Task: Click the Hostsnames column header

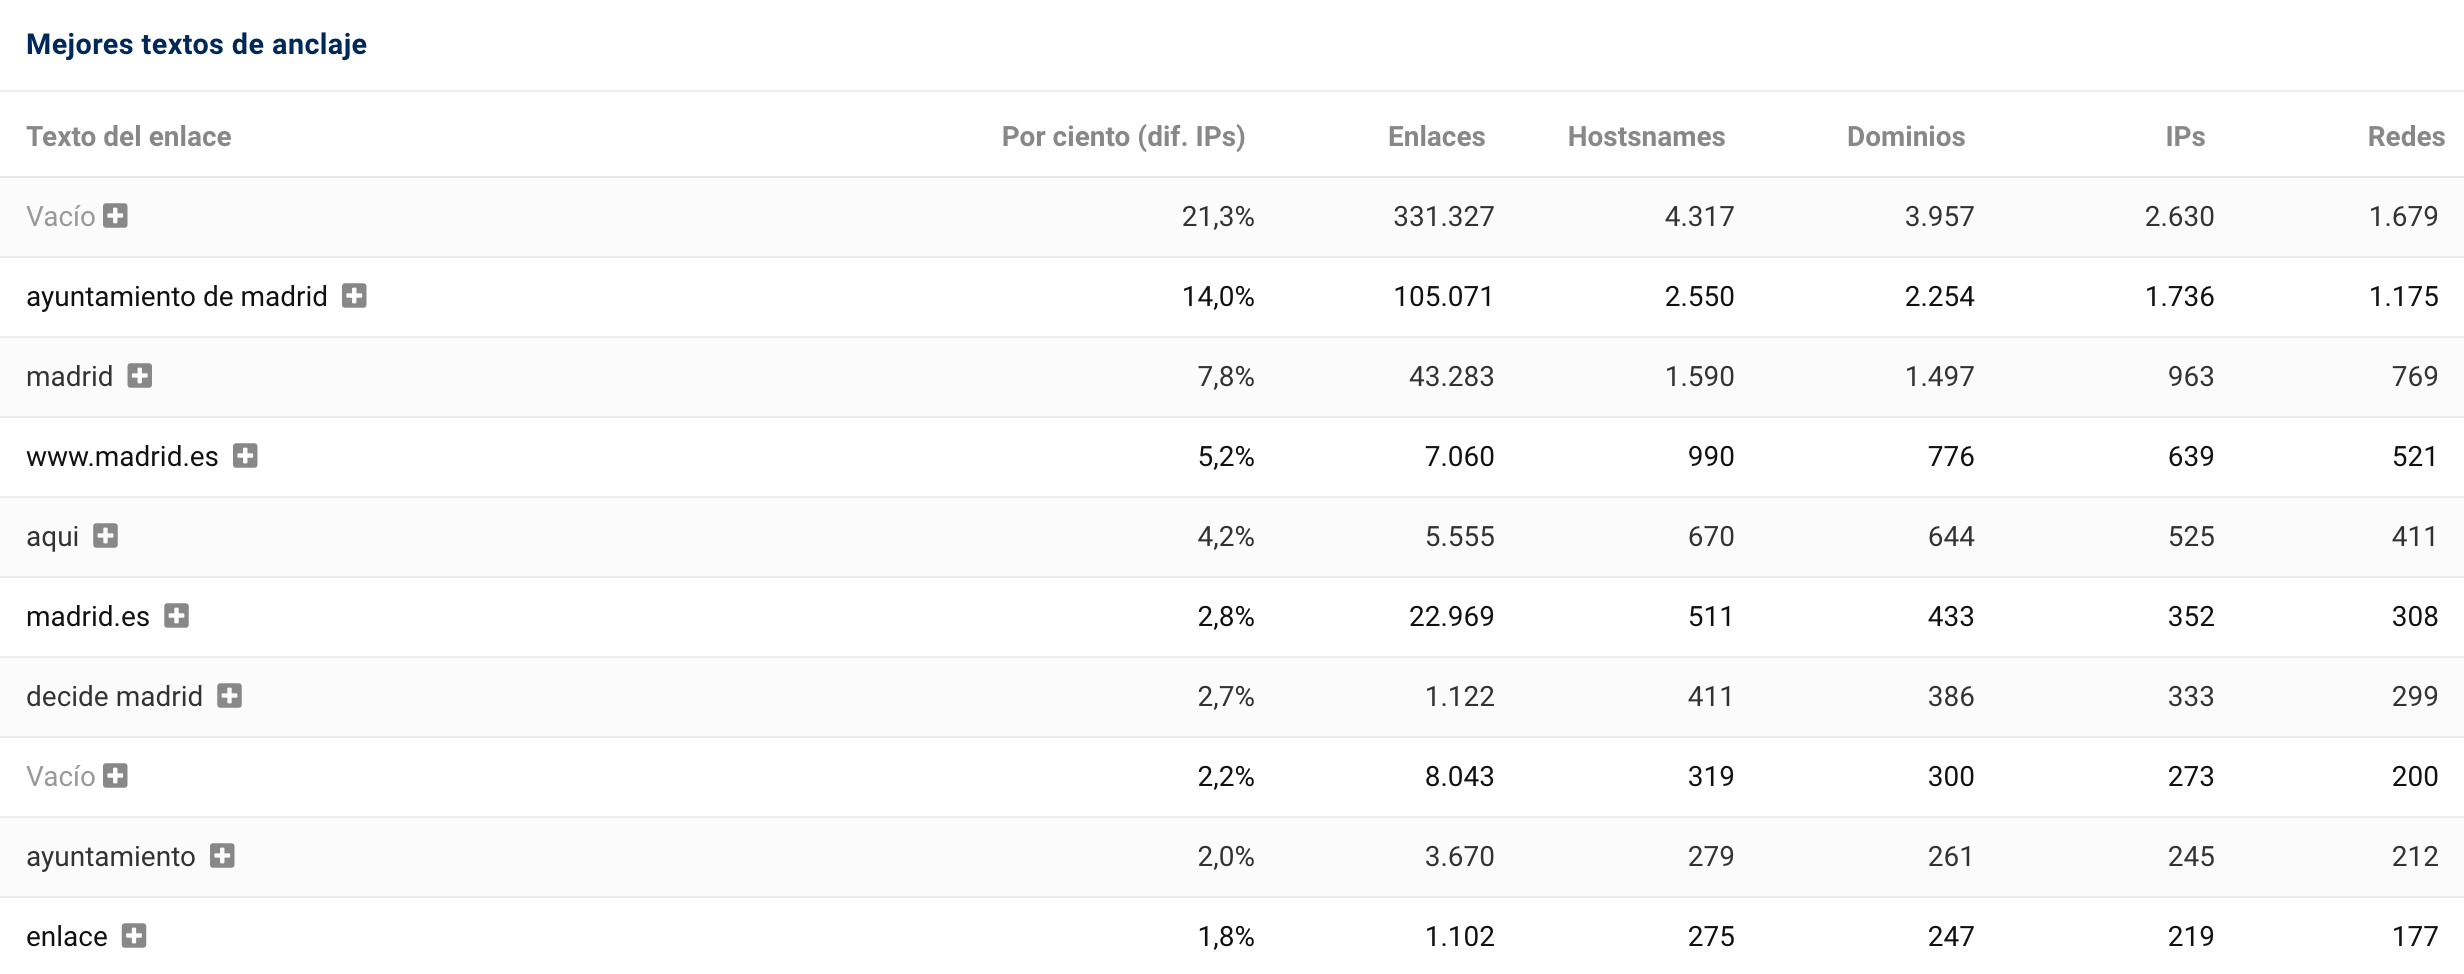Action: click(1646, 136)
